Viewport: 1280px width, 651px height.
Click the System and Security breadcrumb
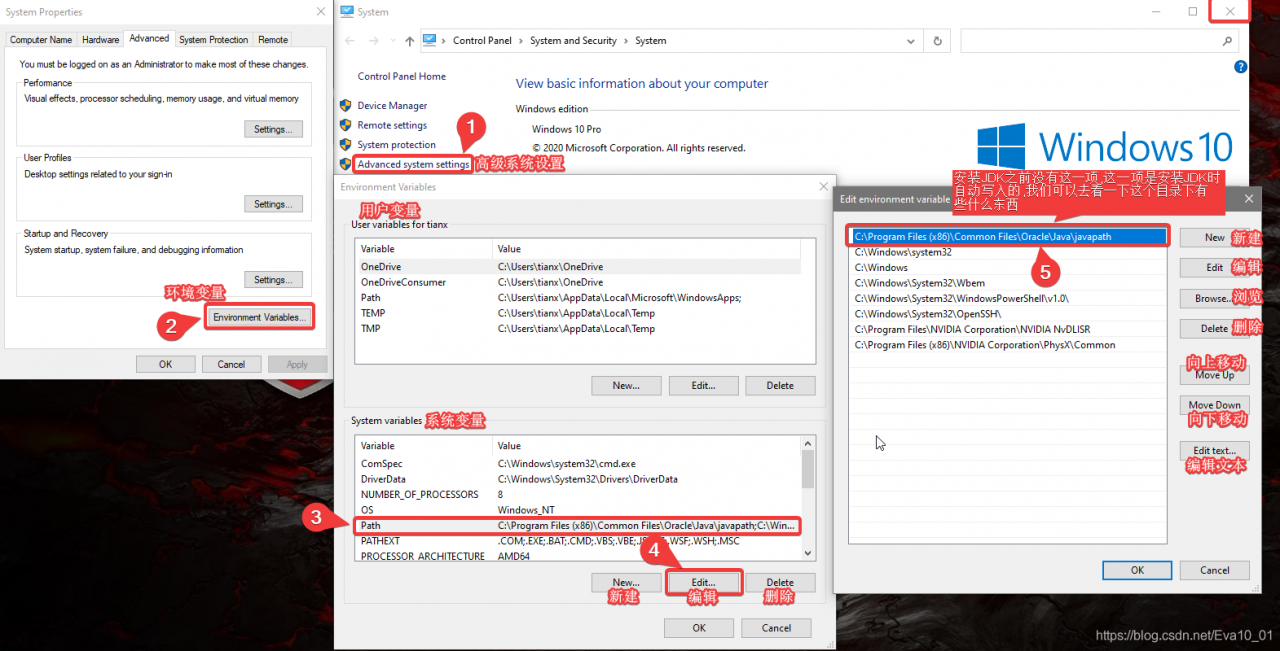(x=573, y=41)
